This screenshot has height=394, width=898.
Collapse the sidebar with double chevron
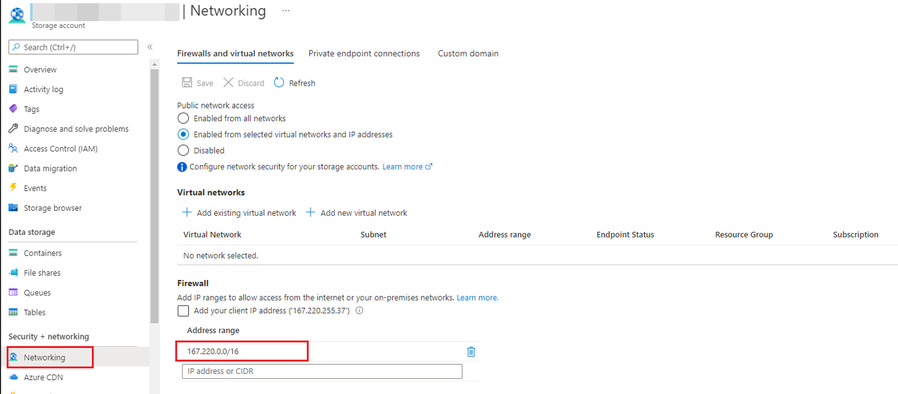(150, 47)
